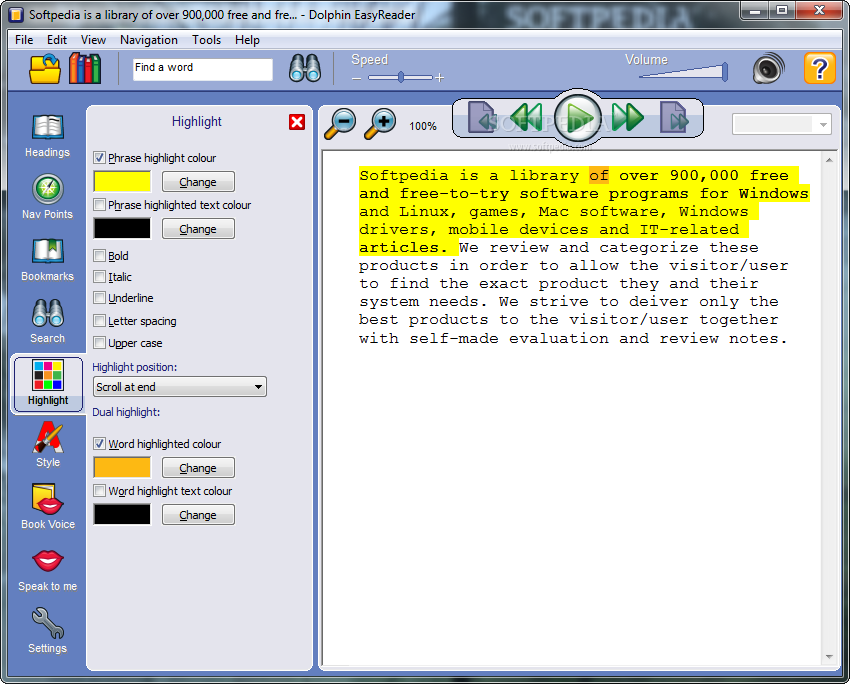850x684 pixels.
Task: Click the Volume slider handle
Action: tap(724, 72)
